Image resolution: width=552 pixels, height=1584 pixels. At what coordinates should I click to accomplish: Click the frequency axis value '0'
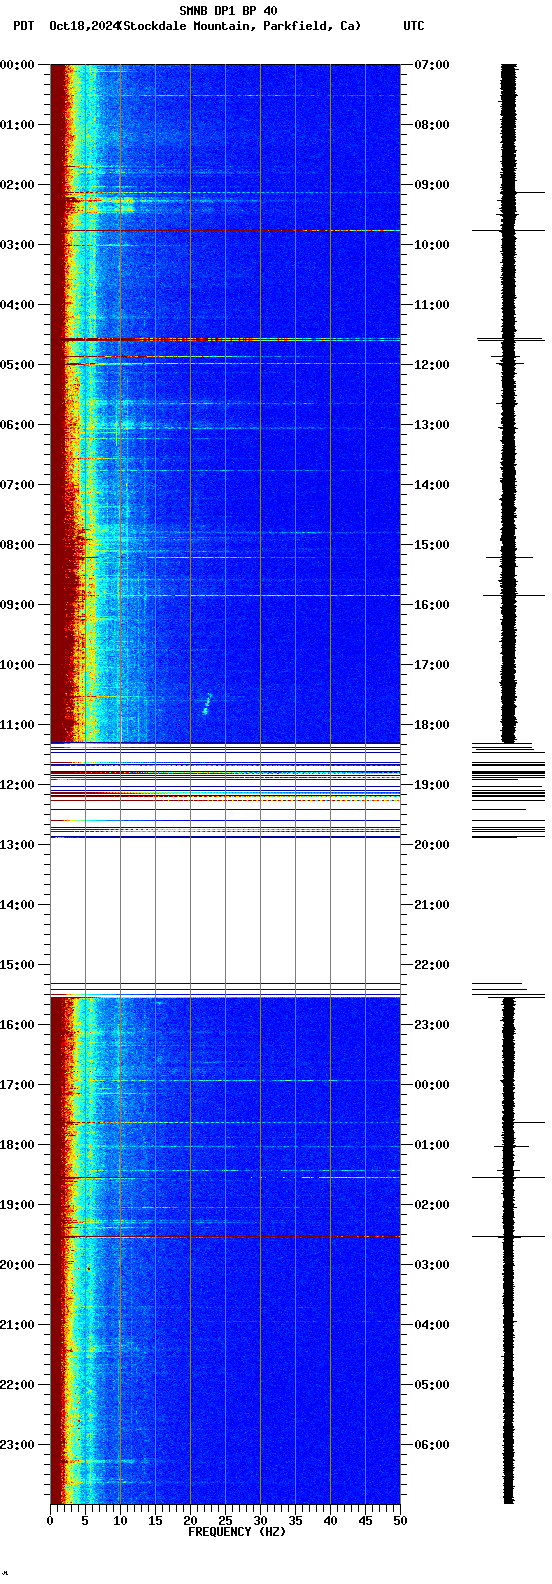tap(50, 1521)
